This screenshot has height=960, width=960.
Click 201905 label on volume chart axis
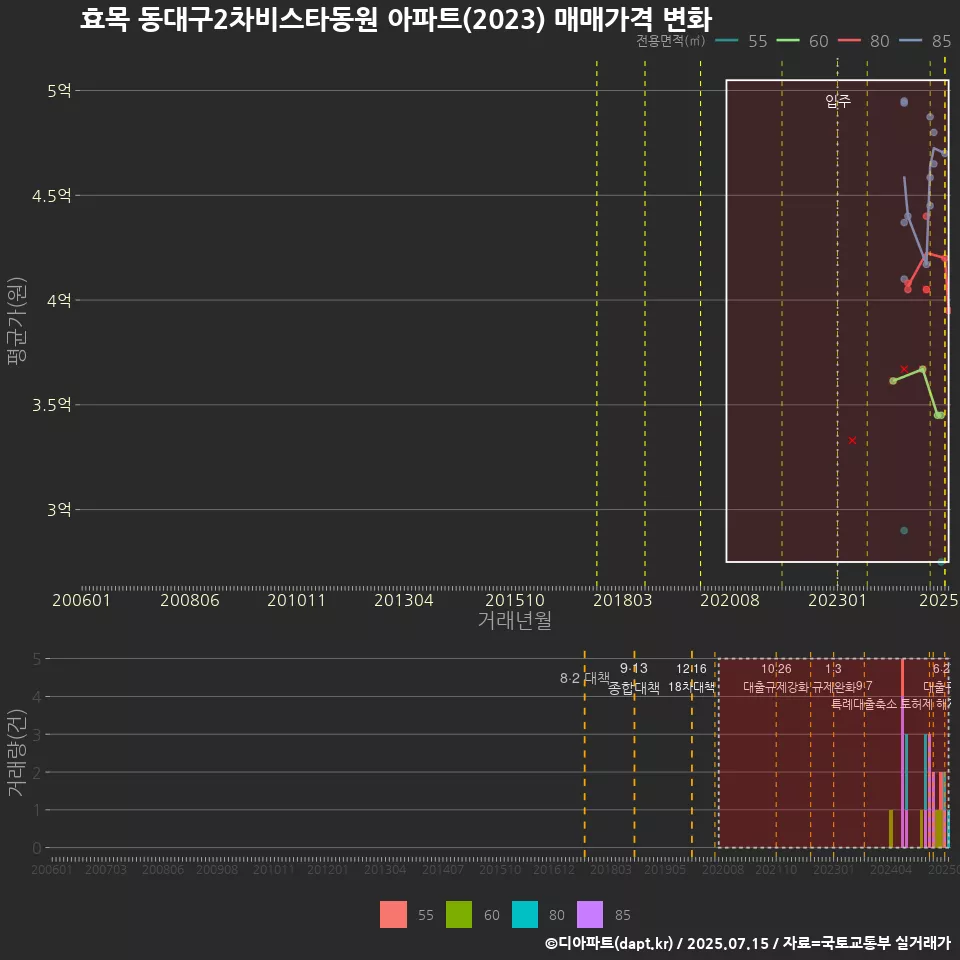[666, 869]
